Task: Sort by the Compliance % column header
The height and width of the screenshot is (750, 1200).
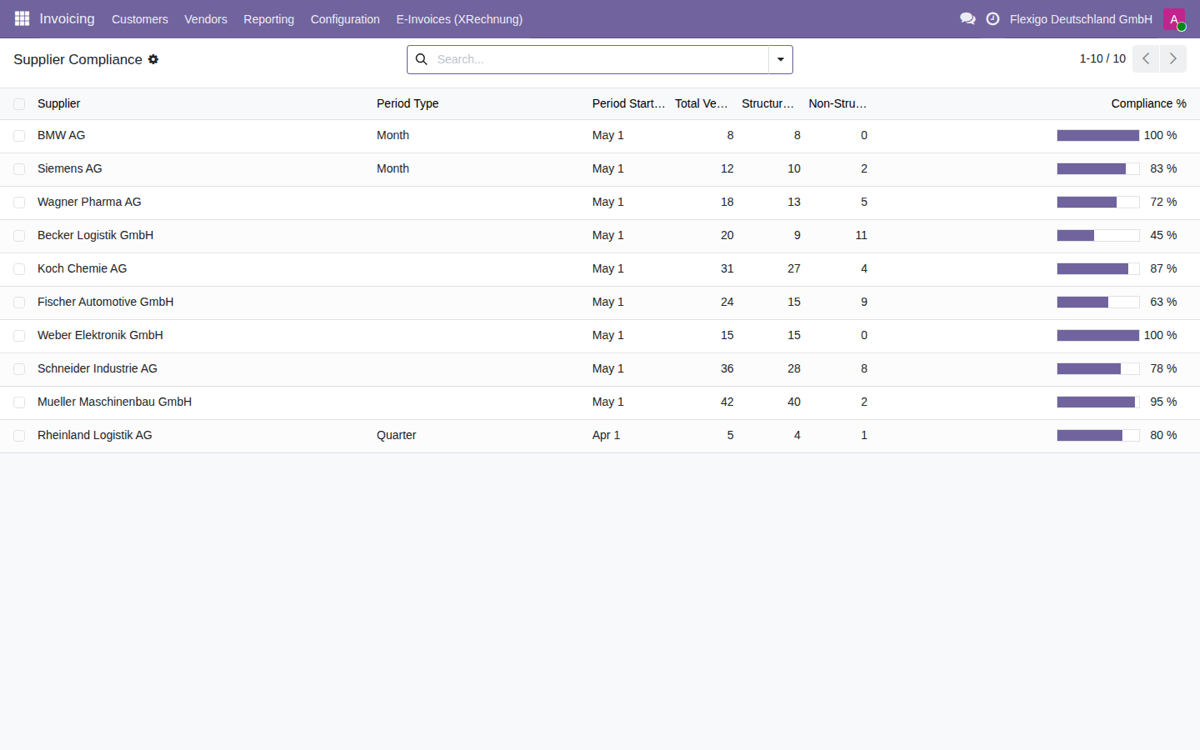Action: (1149, 104)
